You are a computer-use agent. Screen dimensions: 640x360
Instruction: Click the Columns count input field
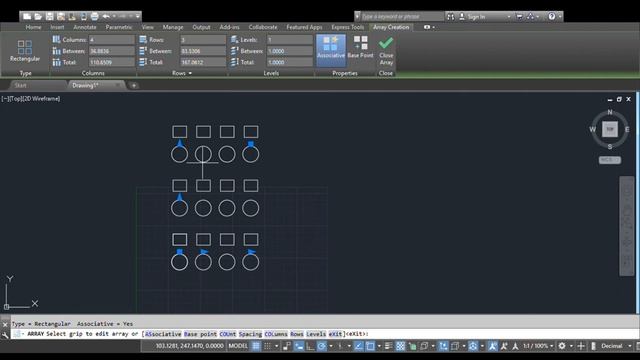pos(111,40)
